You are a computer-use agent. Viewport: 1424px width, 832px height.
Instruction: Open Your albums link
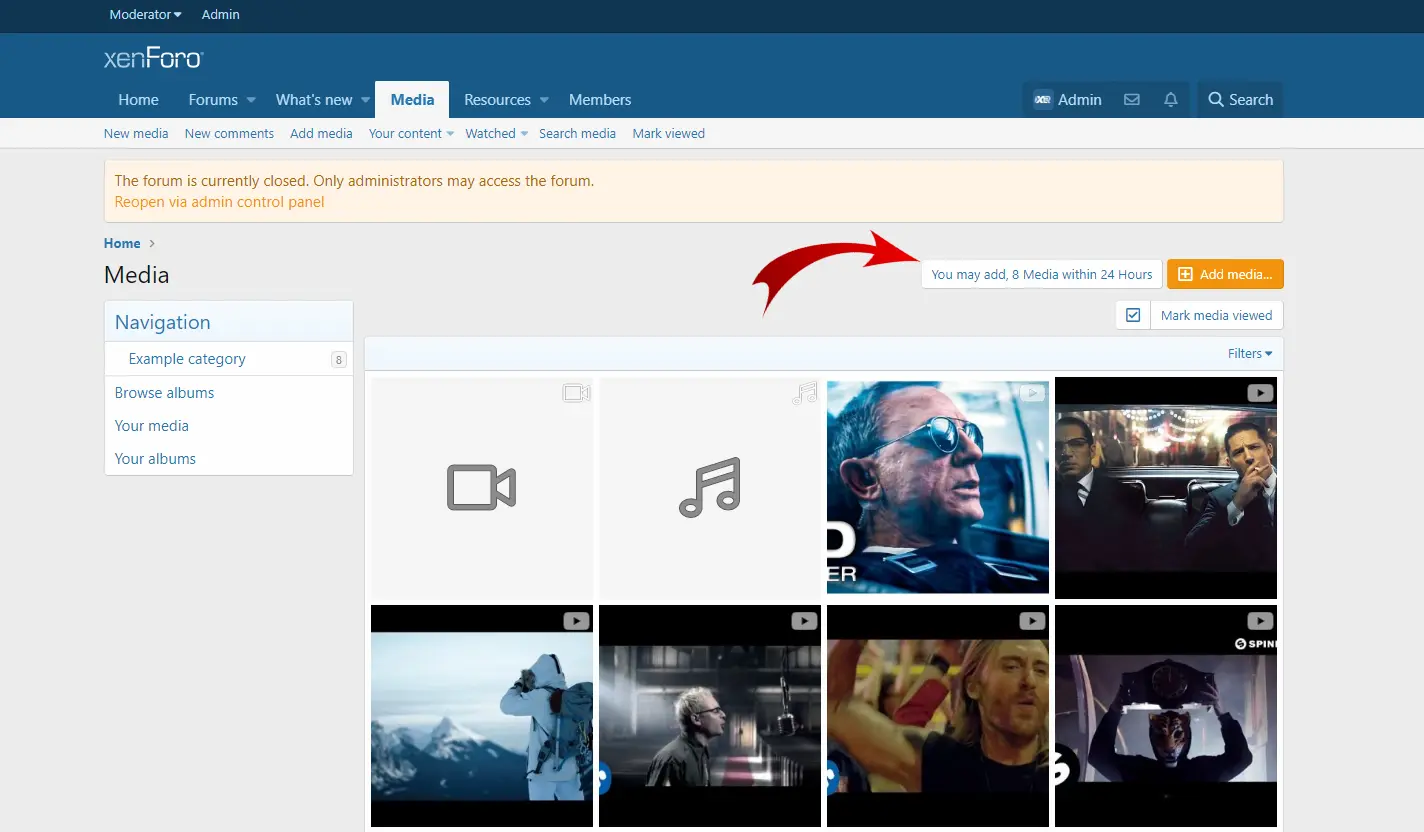click(155, 459)
